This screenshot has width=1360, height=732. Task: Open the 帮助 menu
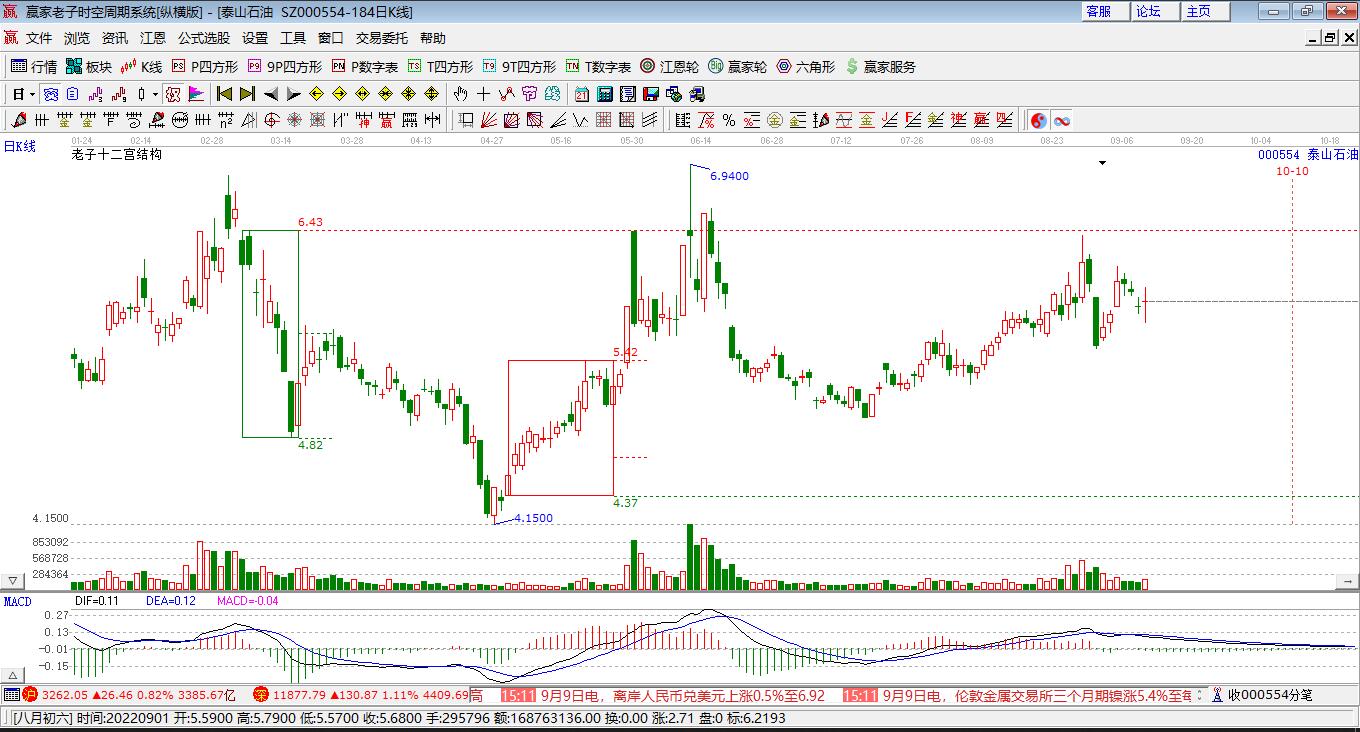click(x=433, y=38)
